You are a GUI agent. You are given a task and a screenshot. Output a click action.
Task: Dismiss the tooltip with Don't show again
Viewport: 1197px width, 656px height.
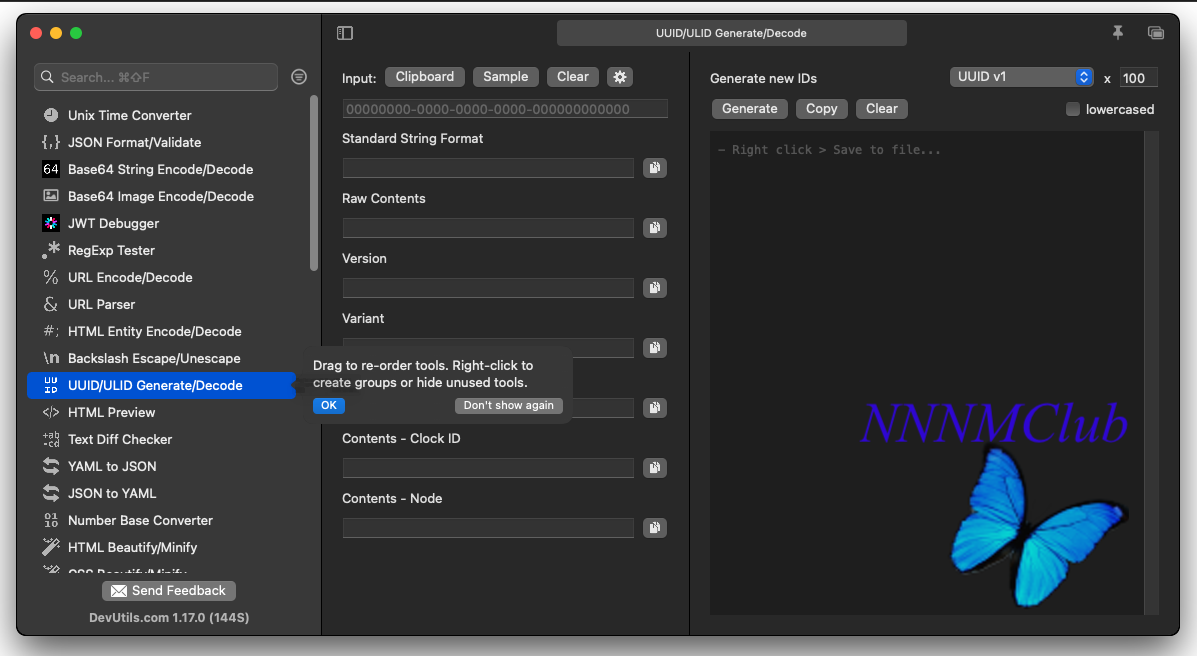(x=509, y=405)
